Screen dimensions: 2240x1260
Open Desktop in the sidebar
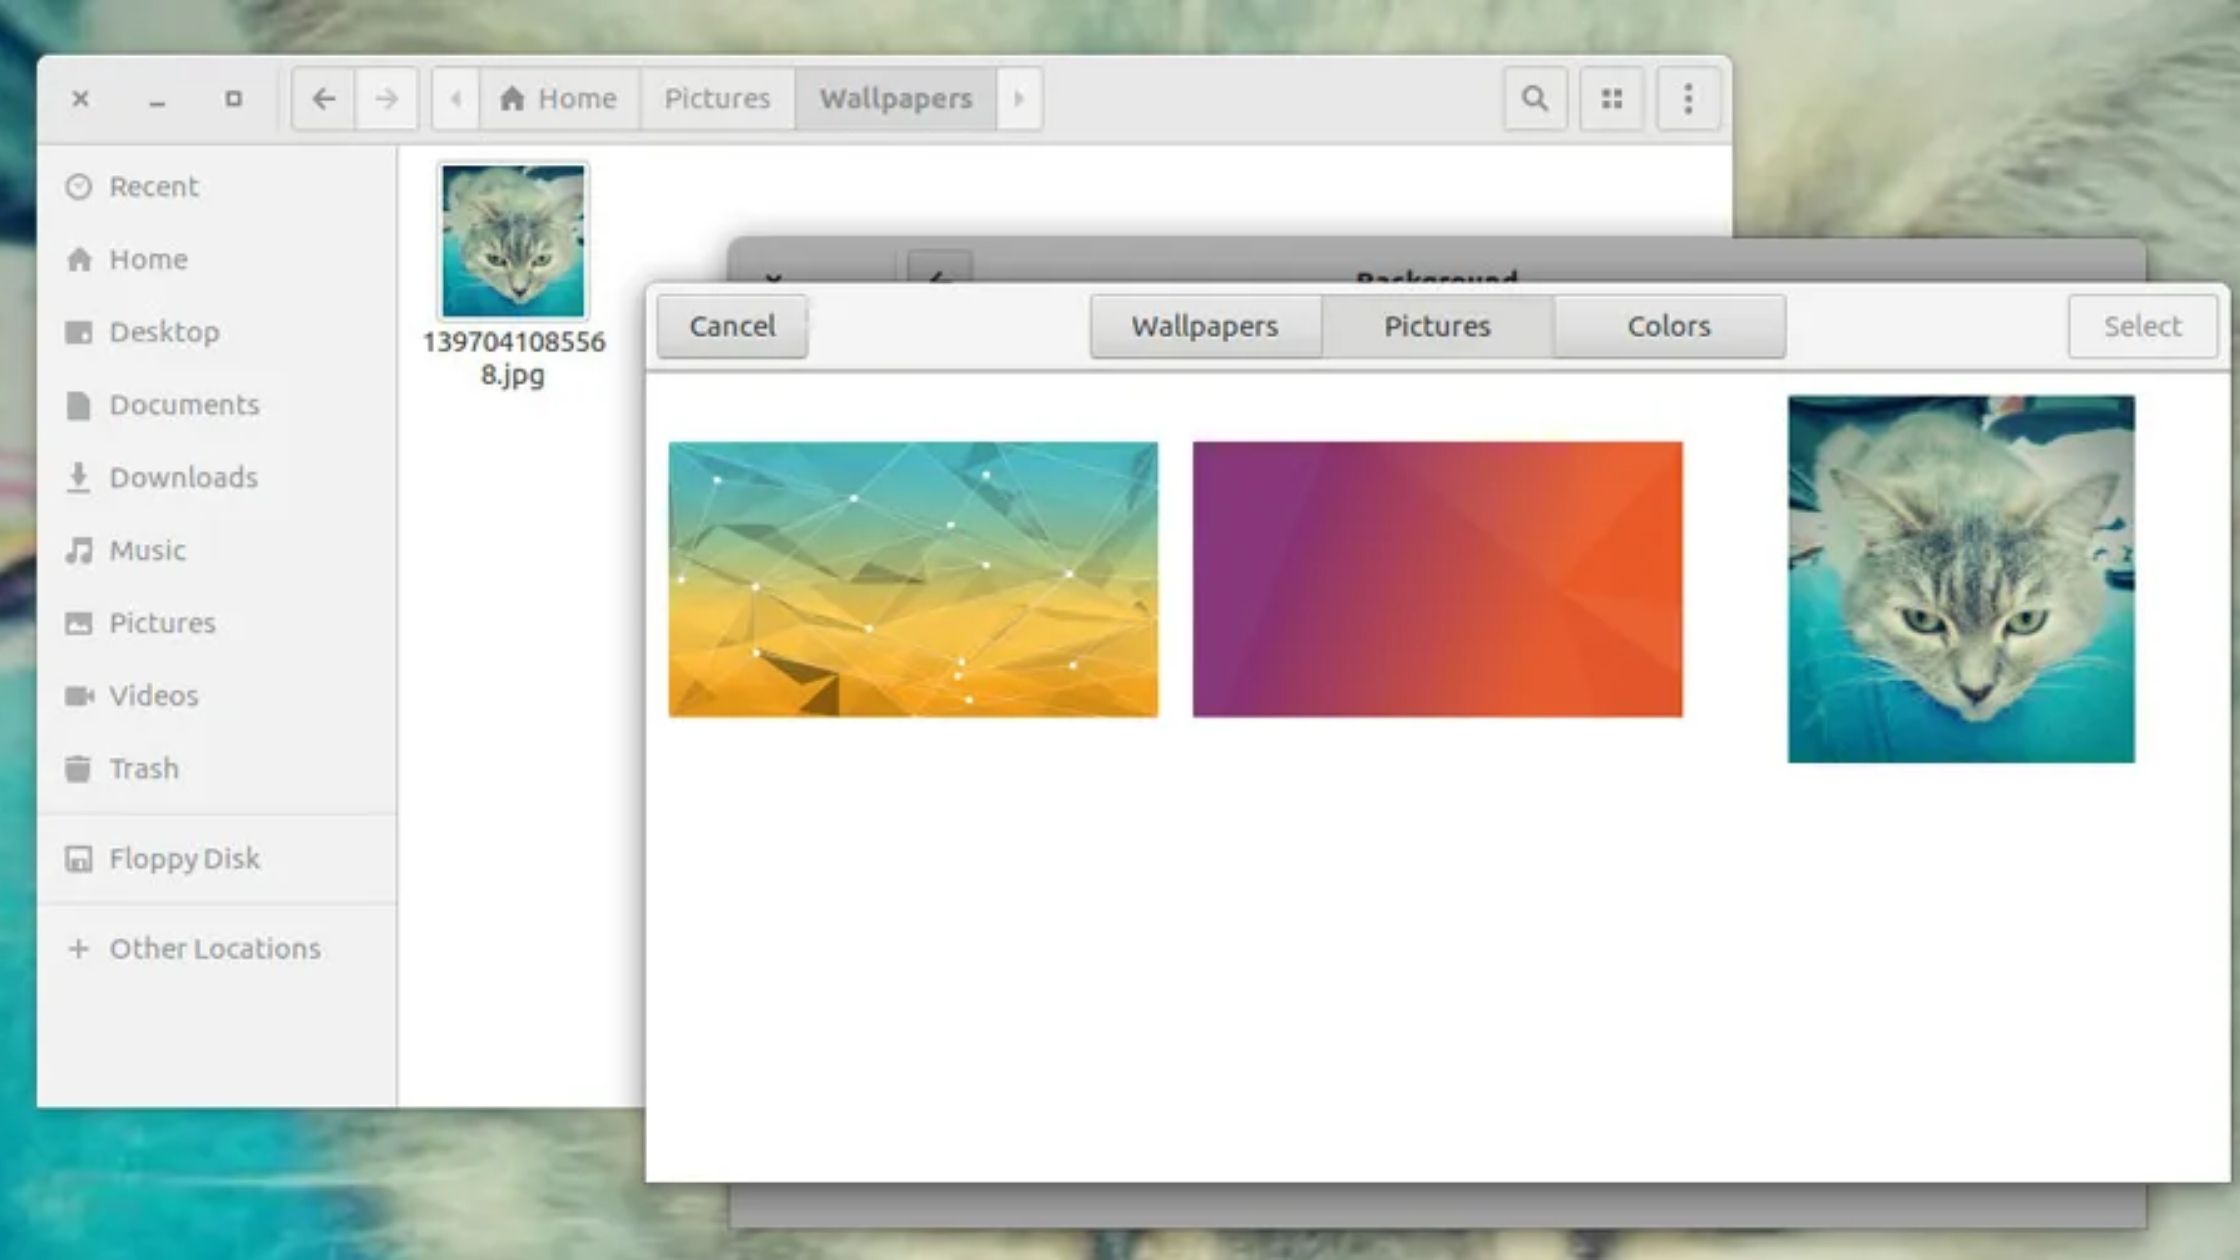coord(216,332)
